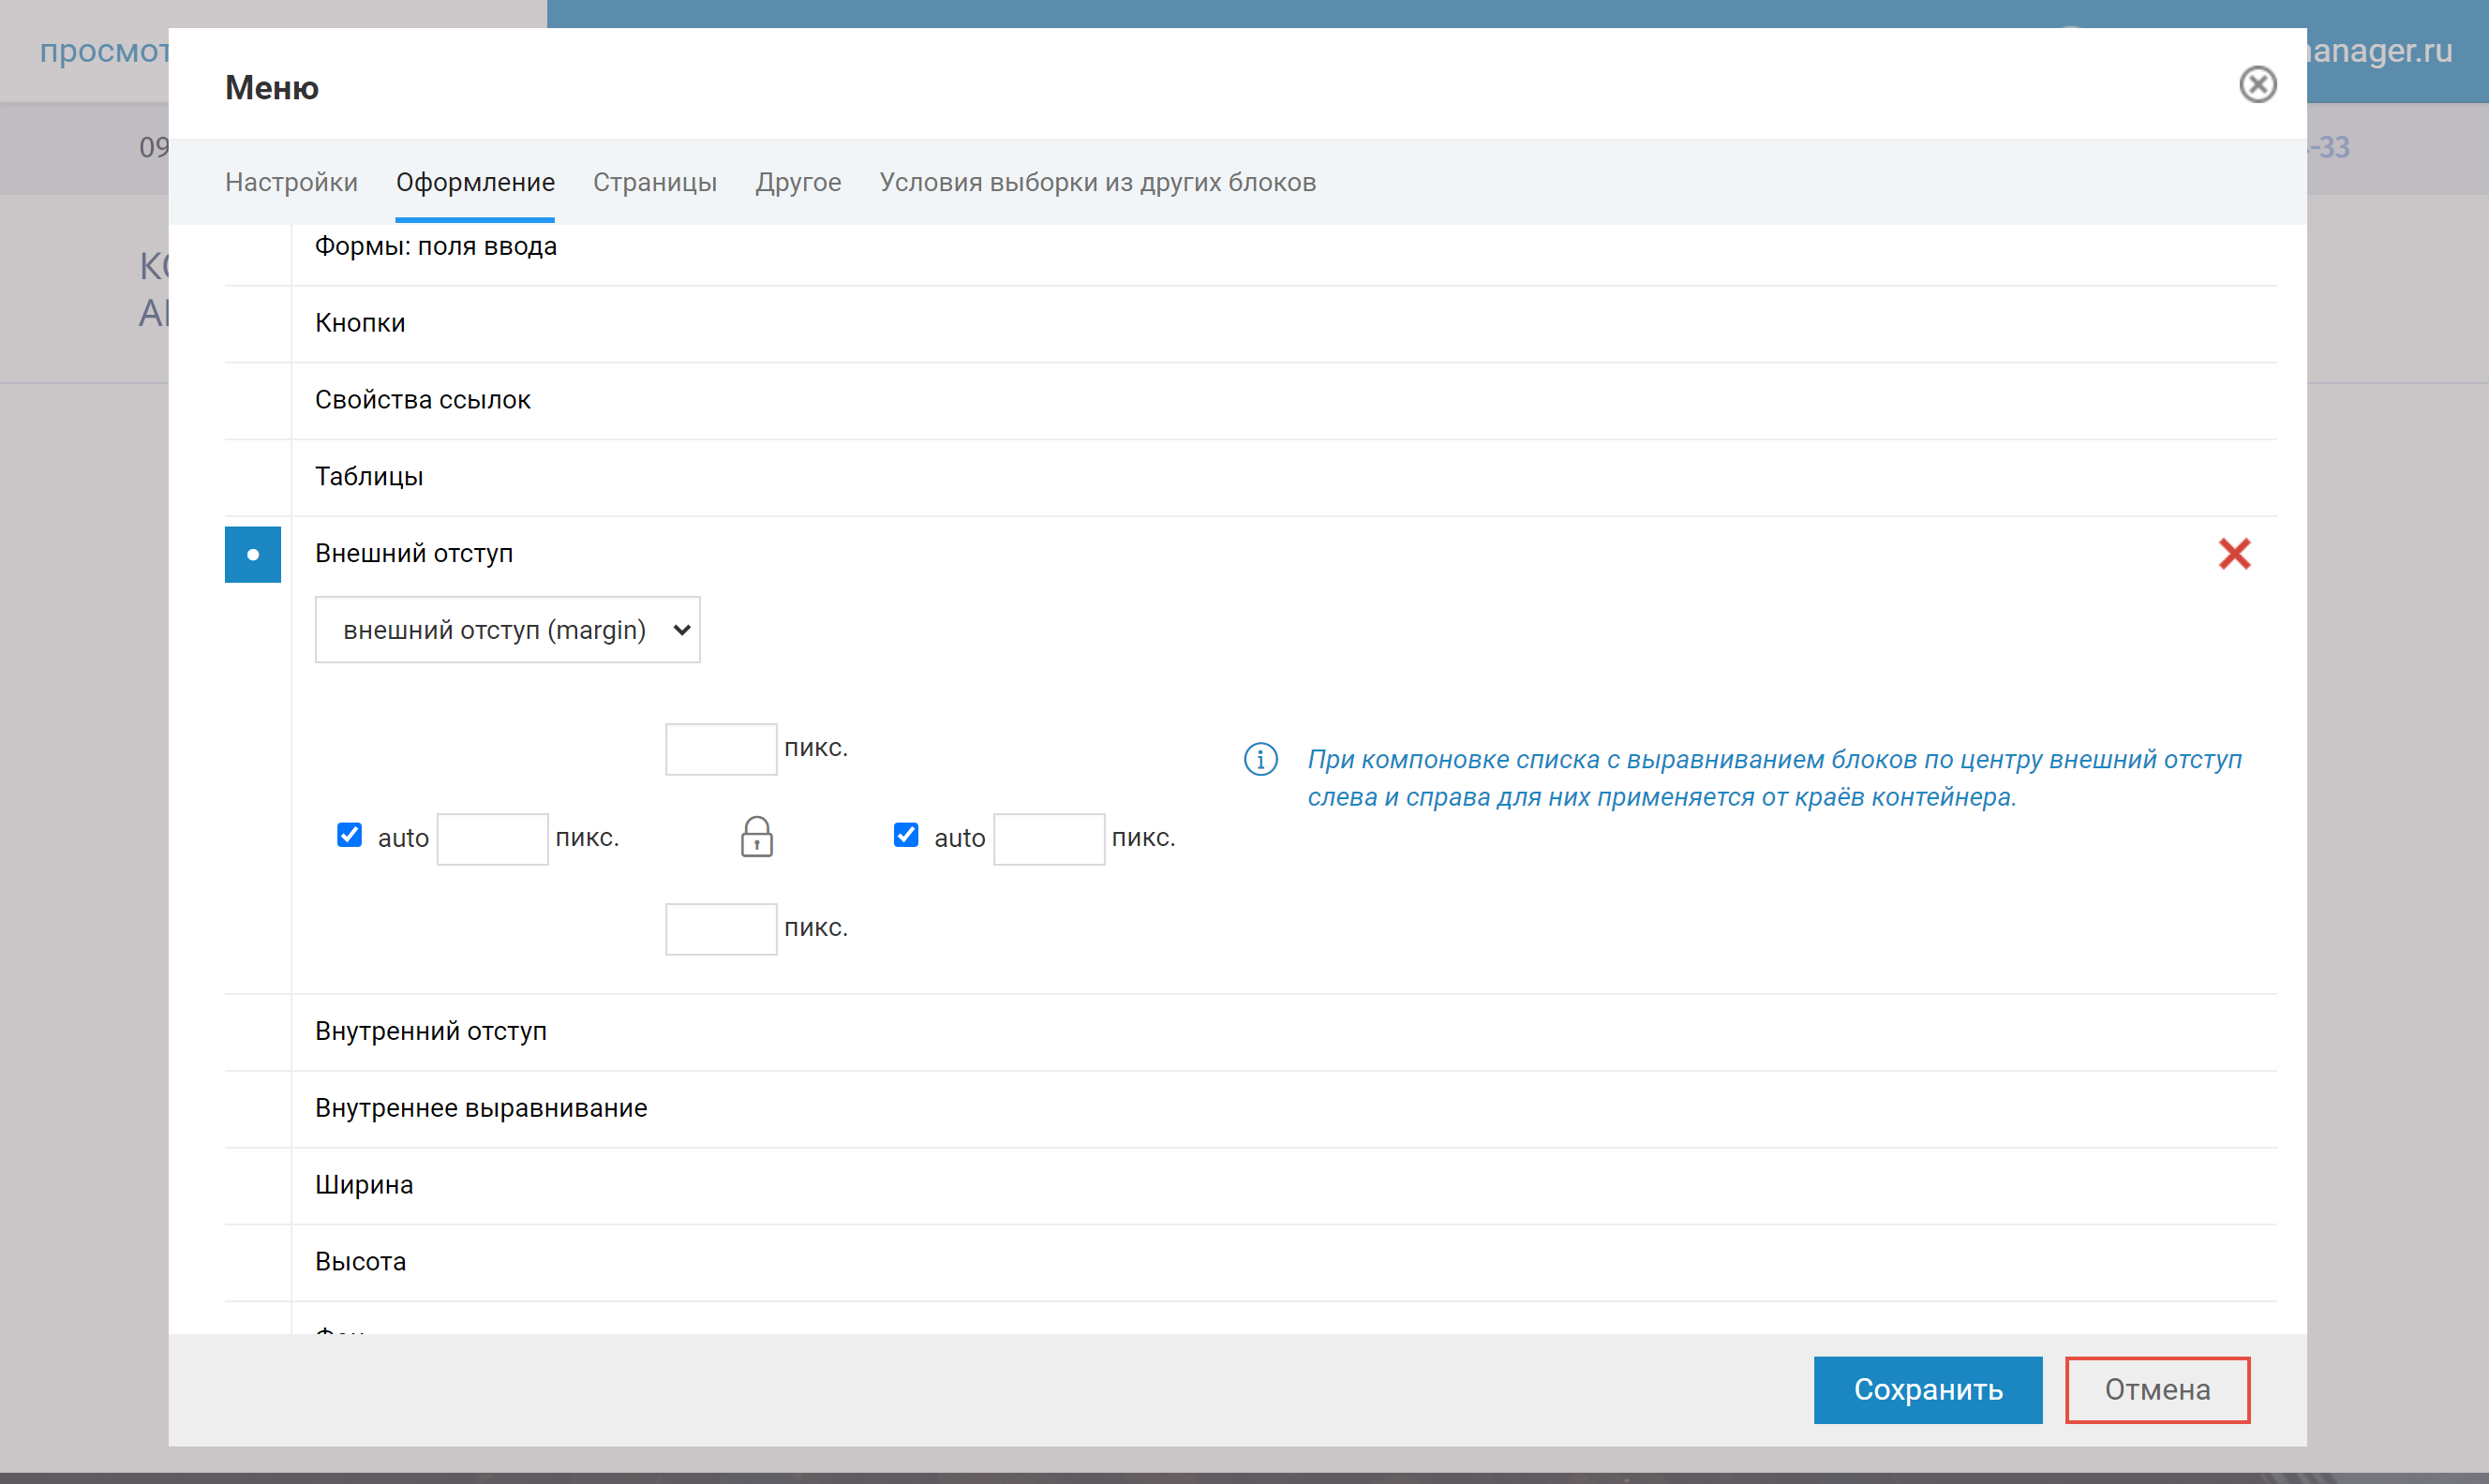2489x1484 pixels.
Task: Click the red X to remove Внешний отступ
Action: (x=2233, y=554)
